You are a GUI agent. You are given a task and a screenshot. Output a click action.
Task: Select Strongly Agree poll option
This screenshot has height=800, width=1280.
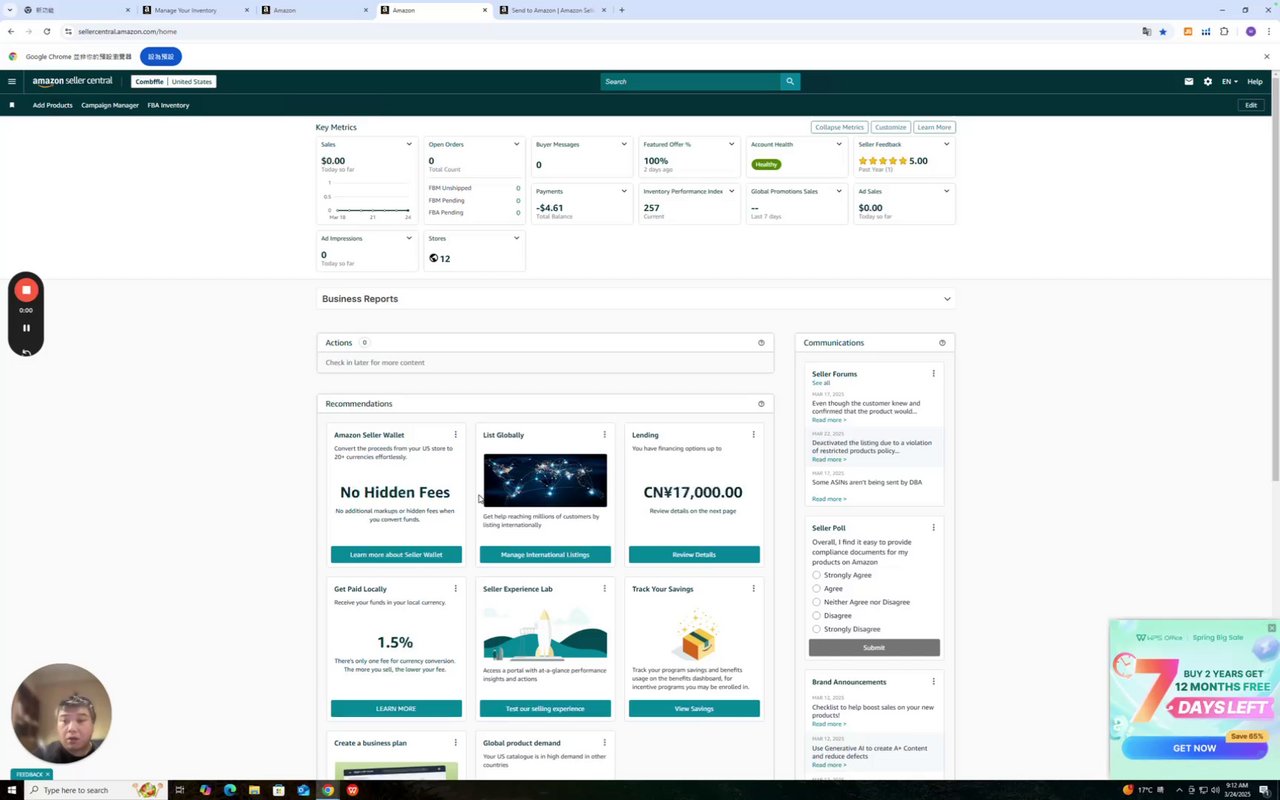click(x=816, y=575)
